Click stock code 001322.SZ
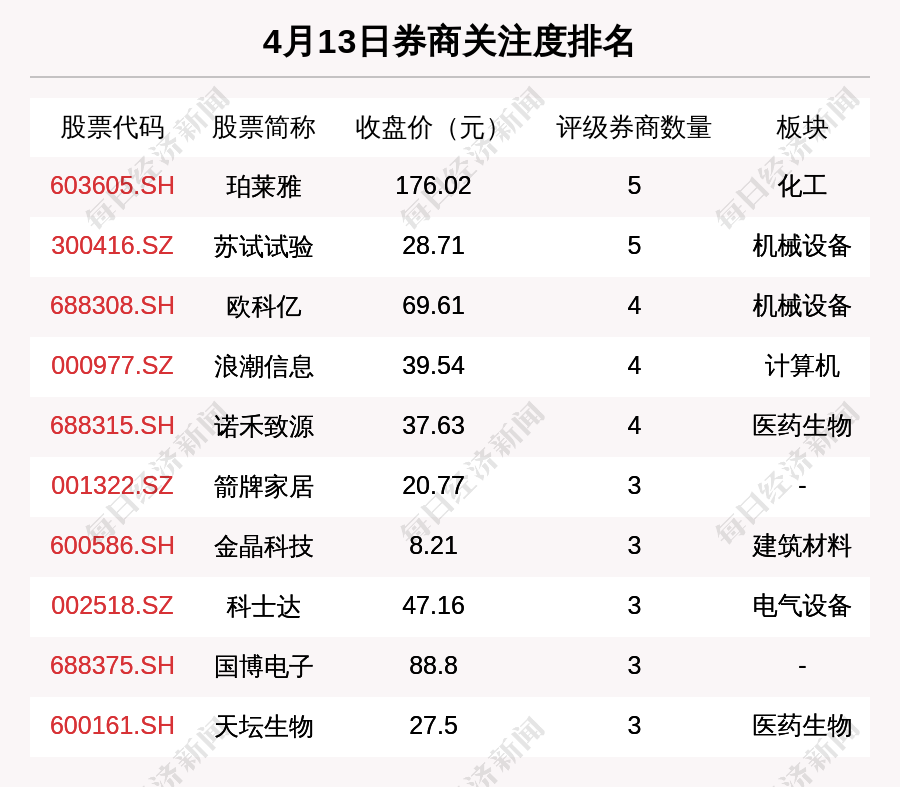The image size is (900, 787). pyautogui.click(x=112, y=486)
